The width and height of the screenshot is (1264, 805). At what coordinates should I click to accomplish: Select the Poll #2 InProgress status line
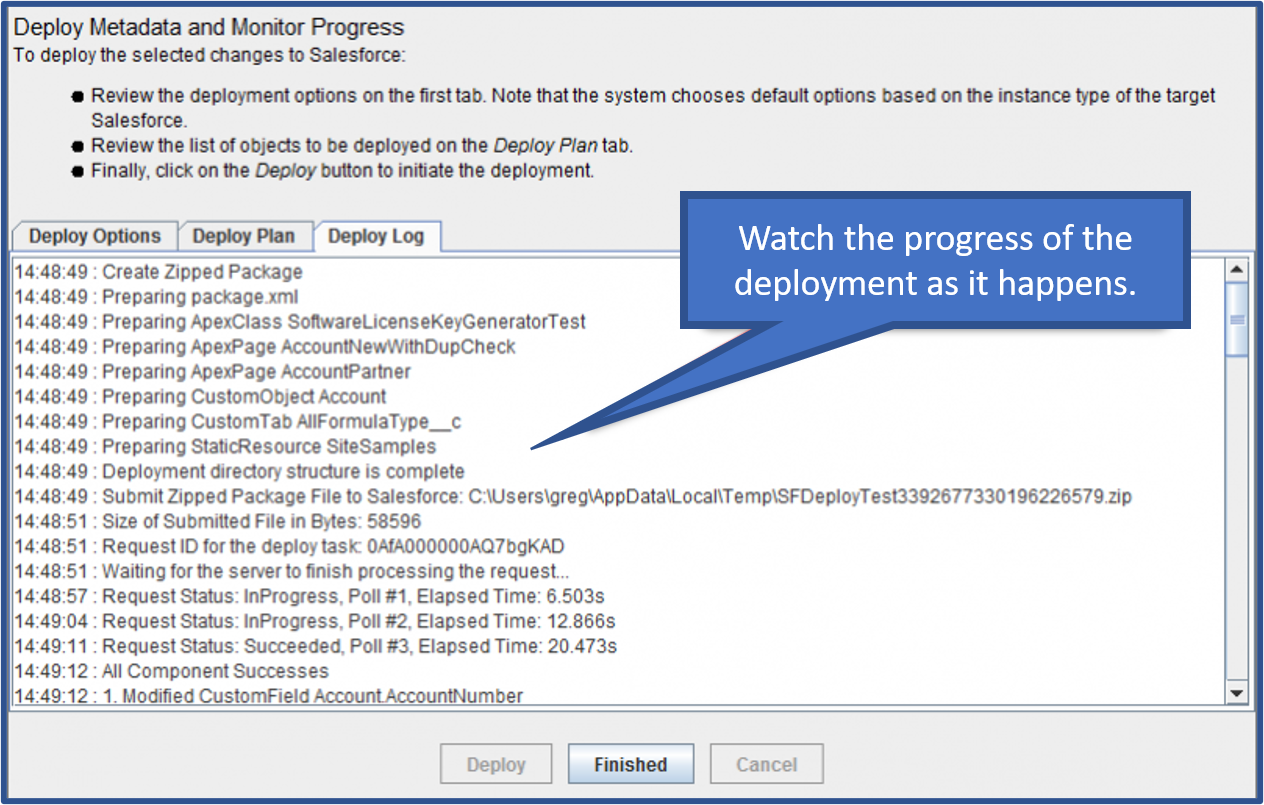315,622
